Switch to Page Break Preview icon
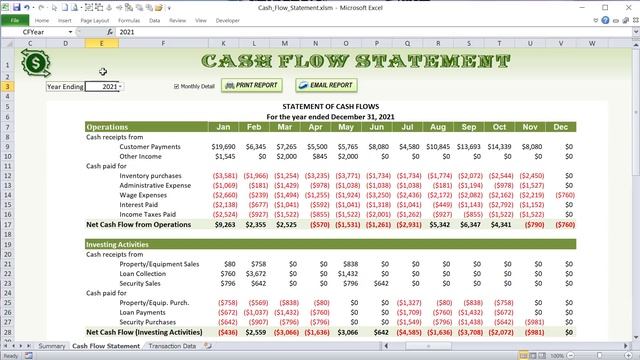640x360 pixels. [542, 356]
